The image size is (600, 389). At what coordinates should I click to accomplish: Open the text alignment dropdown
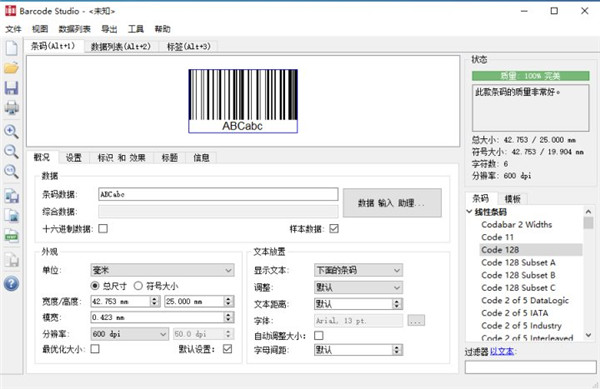point(358,287)
